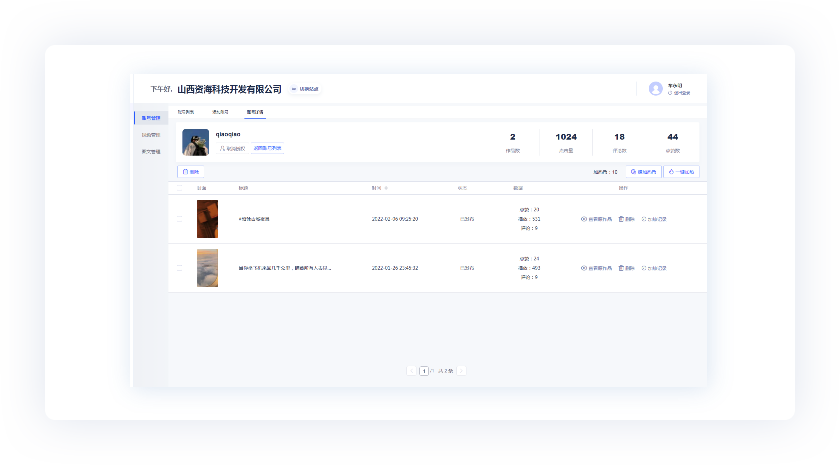
Task: Check the second video row checkbox
Action: 180,268
